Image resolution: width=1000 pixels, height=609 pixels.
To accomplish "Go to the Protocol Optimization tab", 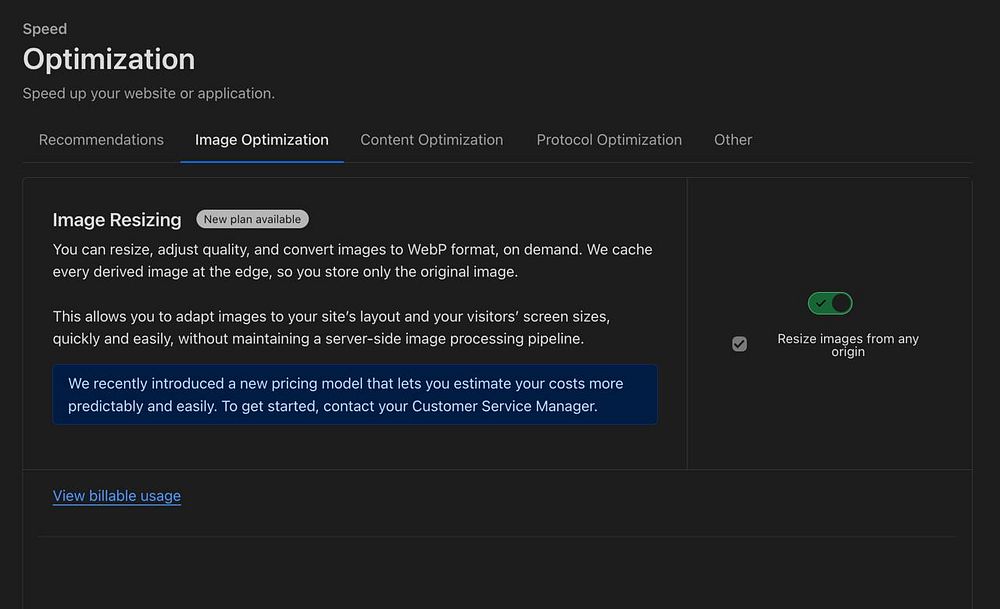I will pyautogui.click(x=609, y=140).
